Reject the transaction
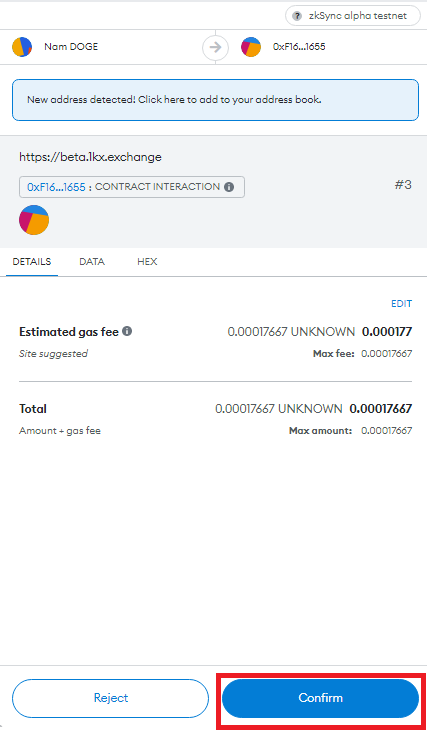The image size is (427, 753). tap(110, 698)
